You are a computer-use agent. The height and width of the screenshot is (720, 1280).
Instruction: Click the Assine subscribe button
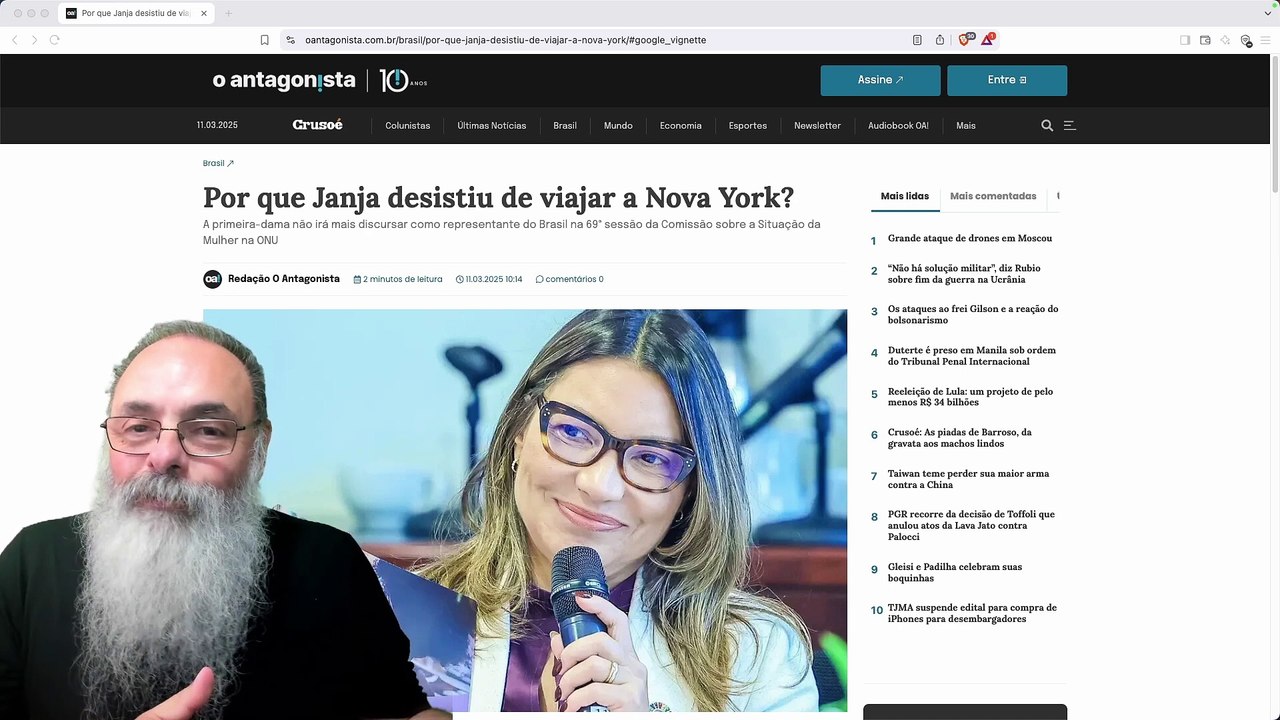(x=880, y=80)
